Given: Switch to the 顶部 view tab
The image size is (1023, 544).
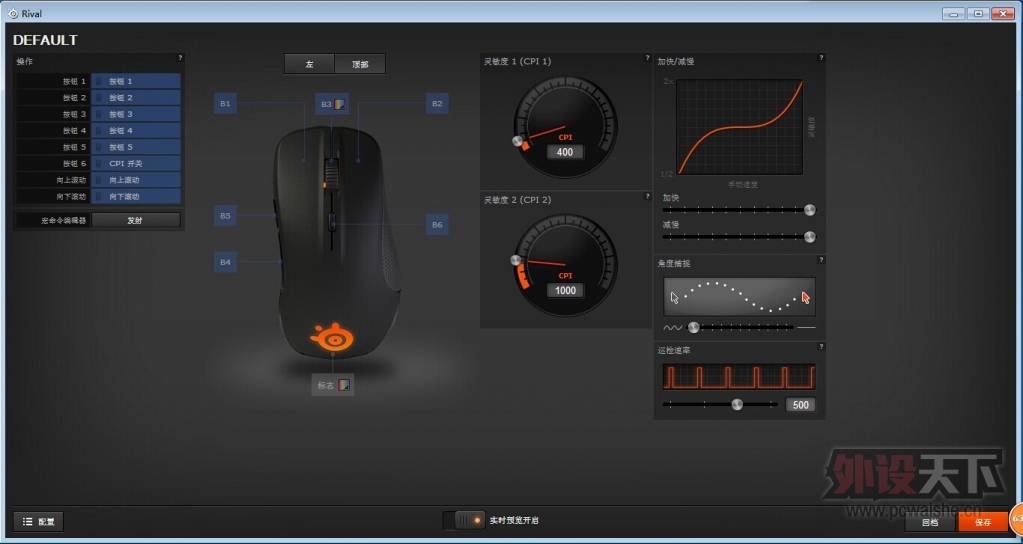Looking at the screenshot, I should (360, 64).
